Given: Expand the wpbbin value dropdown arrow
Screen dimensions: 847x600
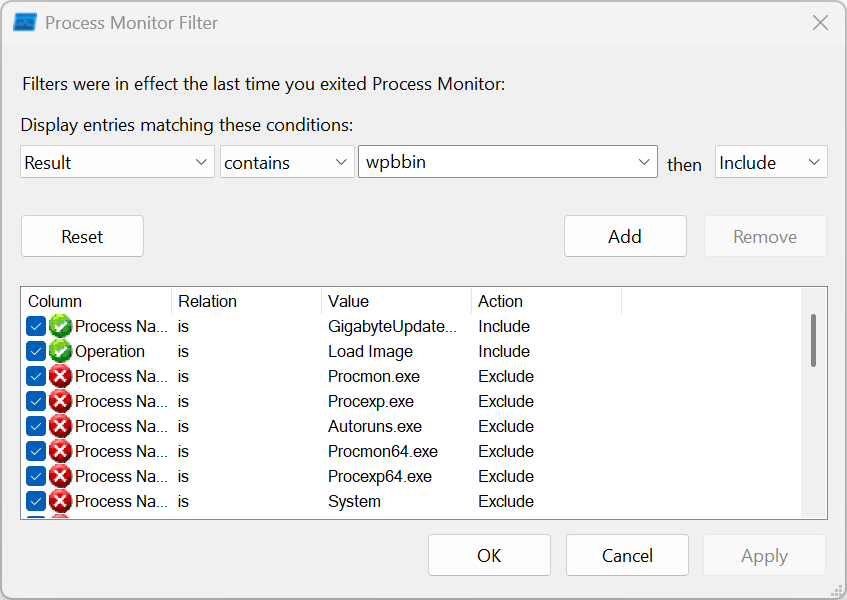Looking at the screenshot, I should pyautogui.click(x=643, y=162).
